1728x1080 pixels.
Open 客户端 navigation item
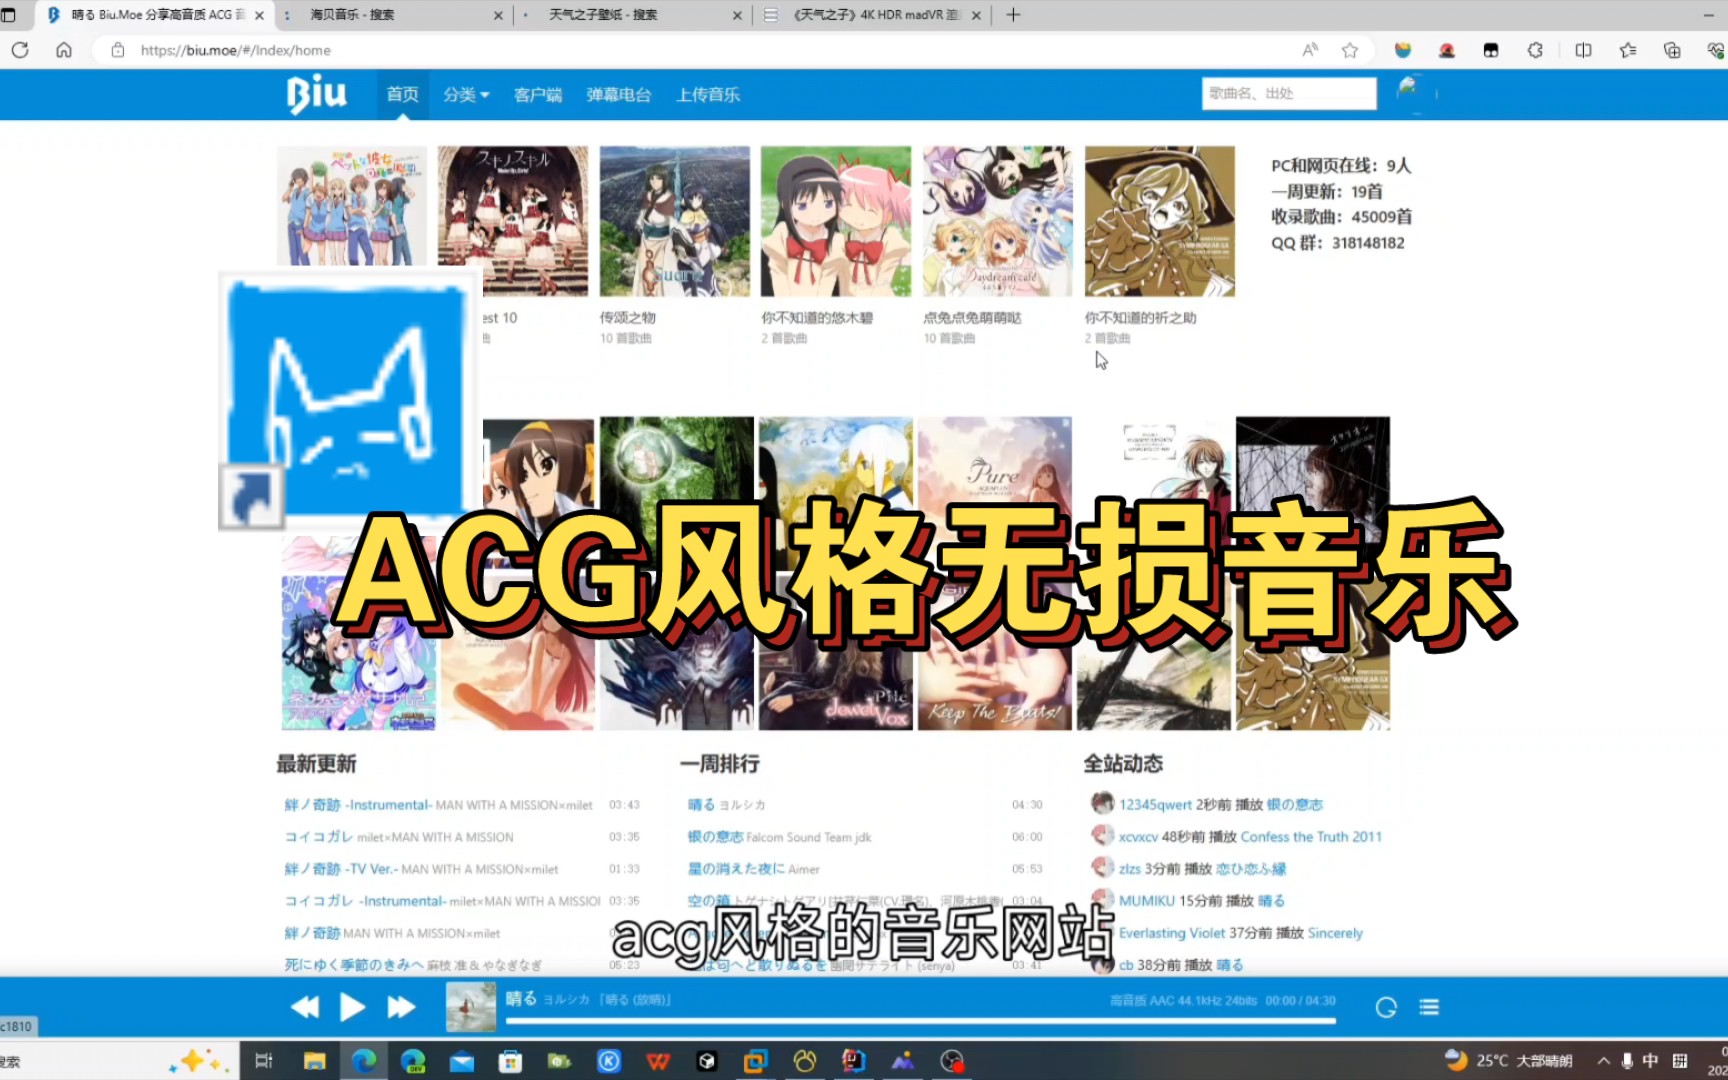(538, 94)
